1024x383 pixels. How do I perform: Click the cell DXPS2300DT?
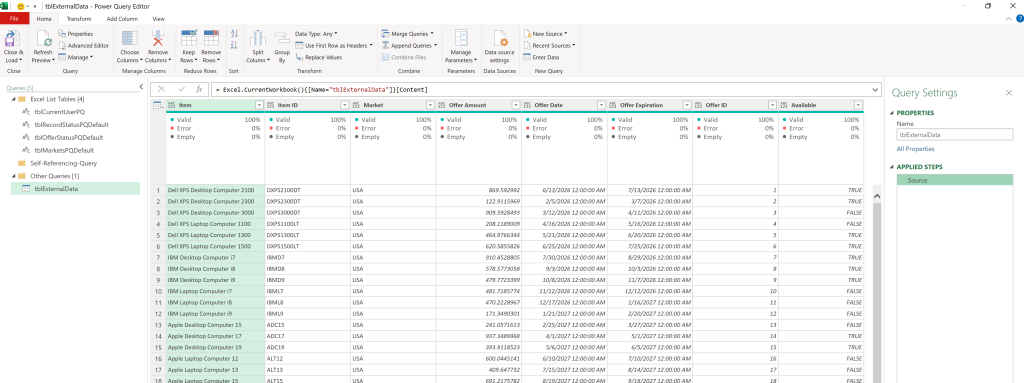click(x=308, y=201)
